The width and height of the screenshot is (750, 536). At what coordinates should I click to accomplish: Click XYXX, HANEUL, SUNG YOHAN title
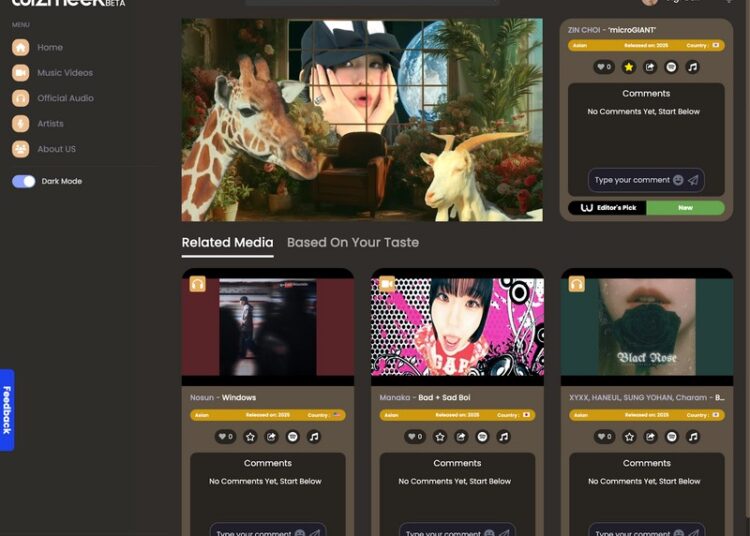point(647,397)
